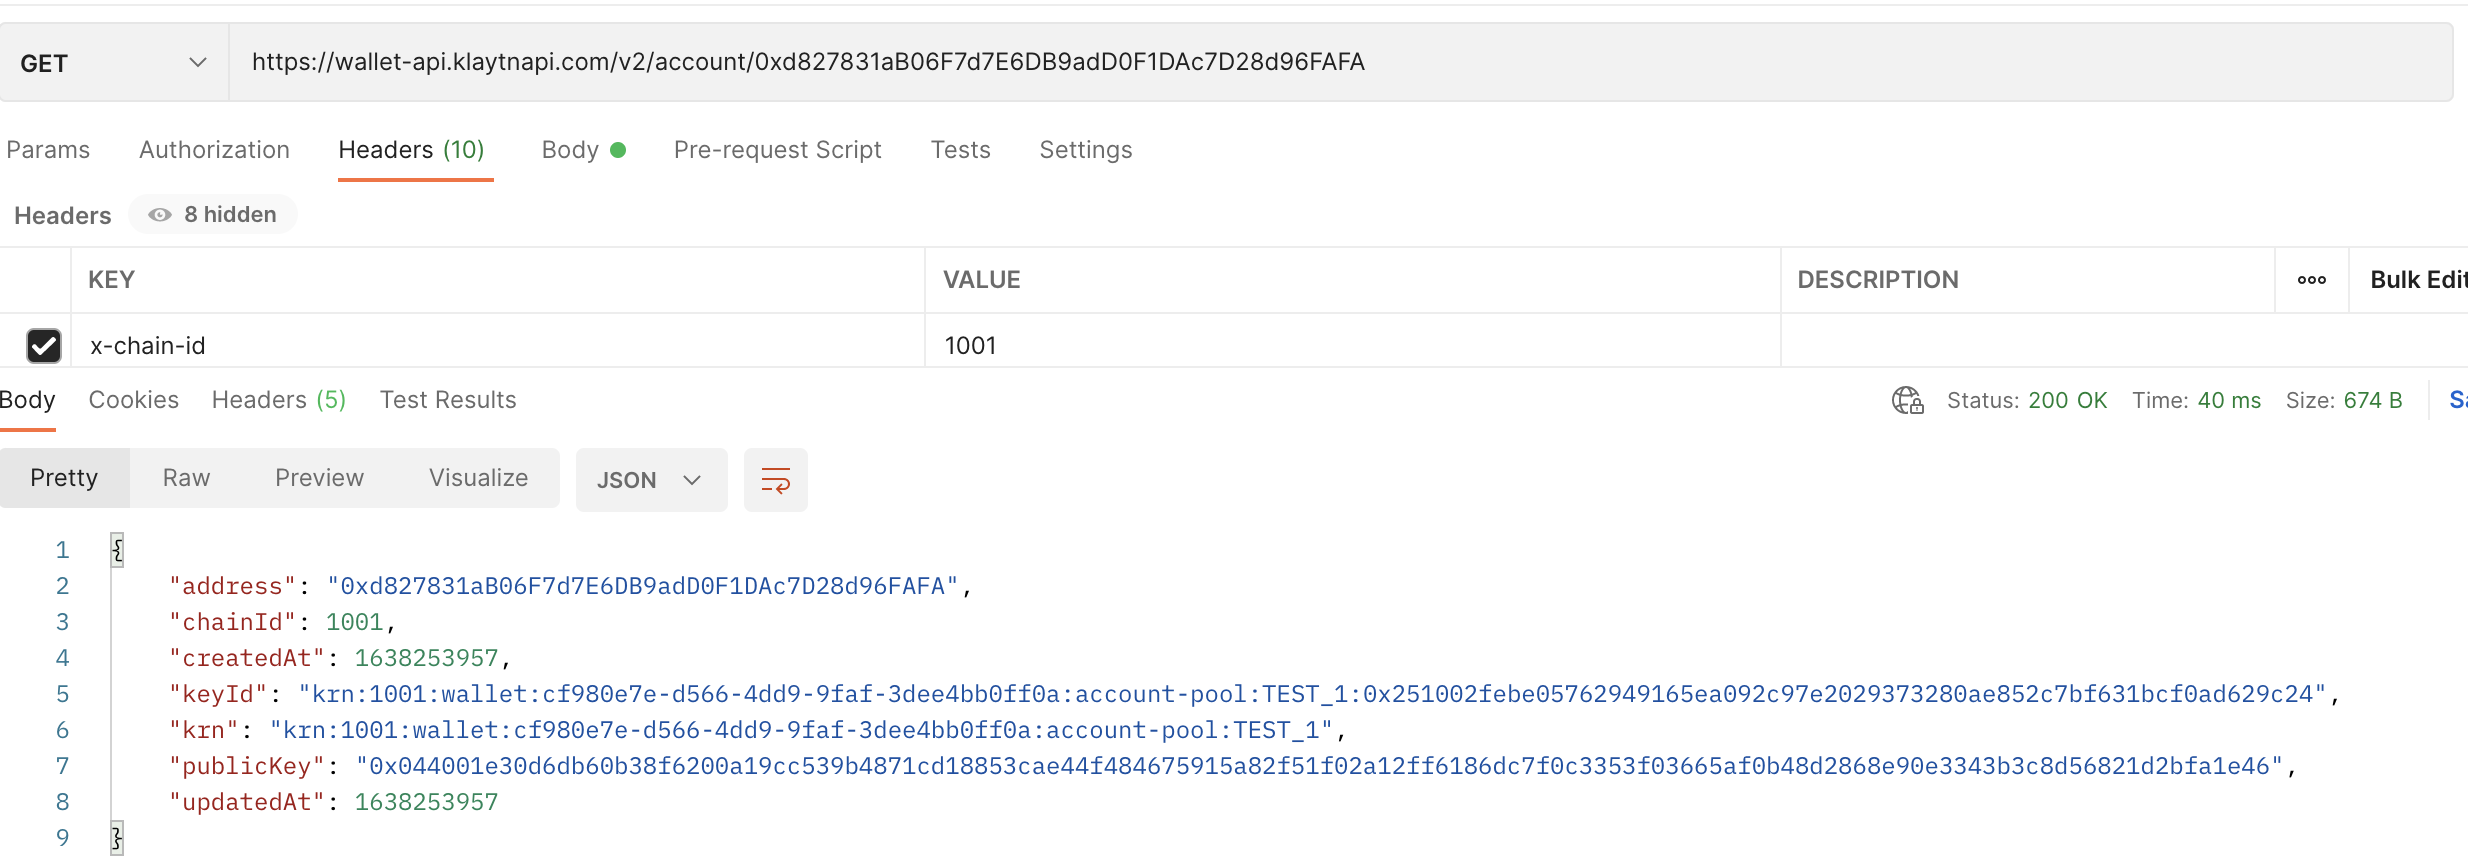This screenshot has width=2468, height=862.
Task: Select the response Body tab
Action: pyautogui.click(x=27, y=400)
